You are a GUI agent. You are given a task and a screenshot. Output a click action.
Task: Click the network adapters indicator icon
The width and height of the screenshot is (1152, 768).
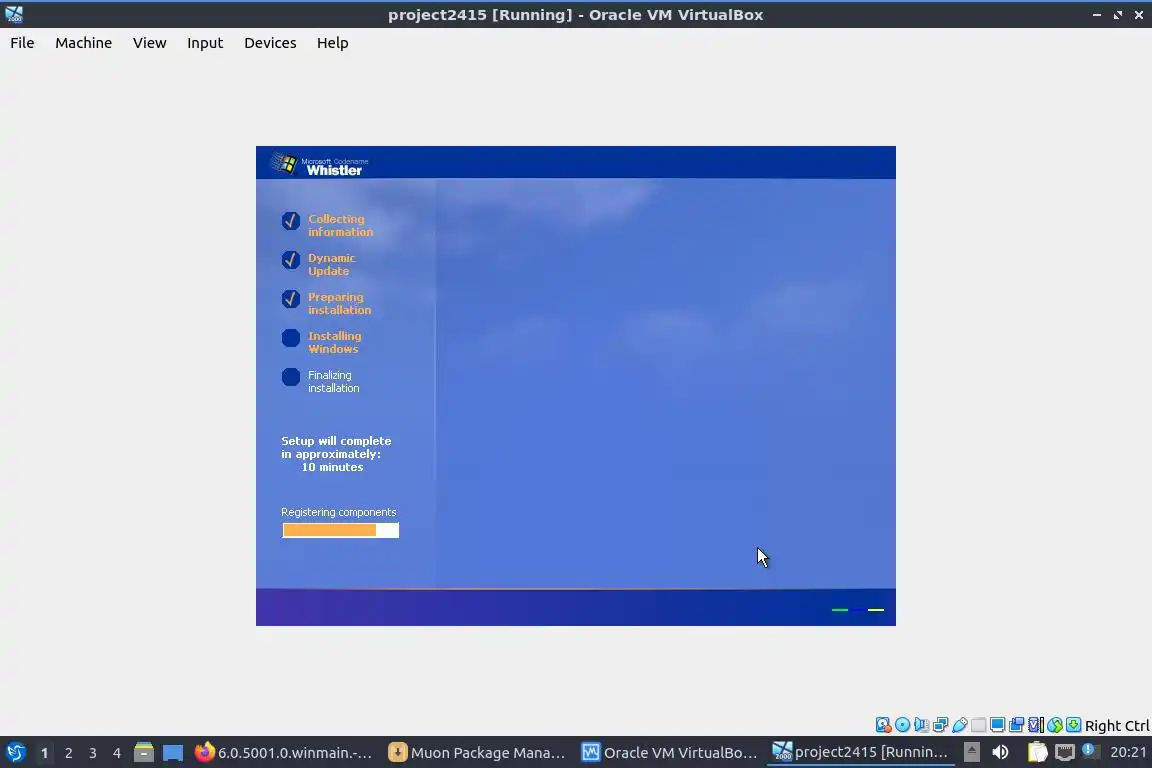click(940, 725)
